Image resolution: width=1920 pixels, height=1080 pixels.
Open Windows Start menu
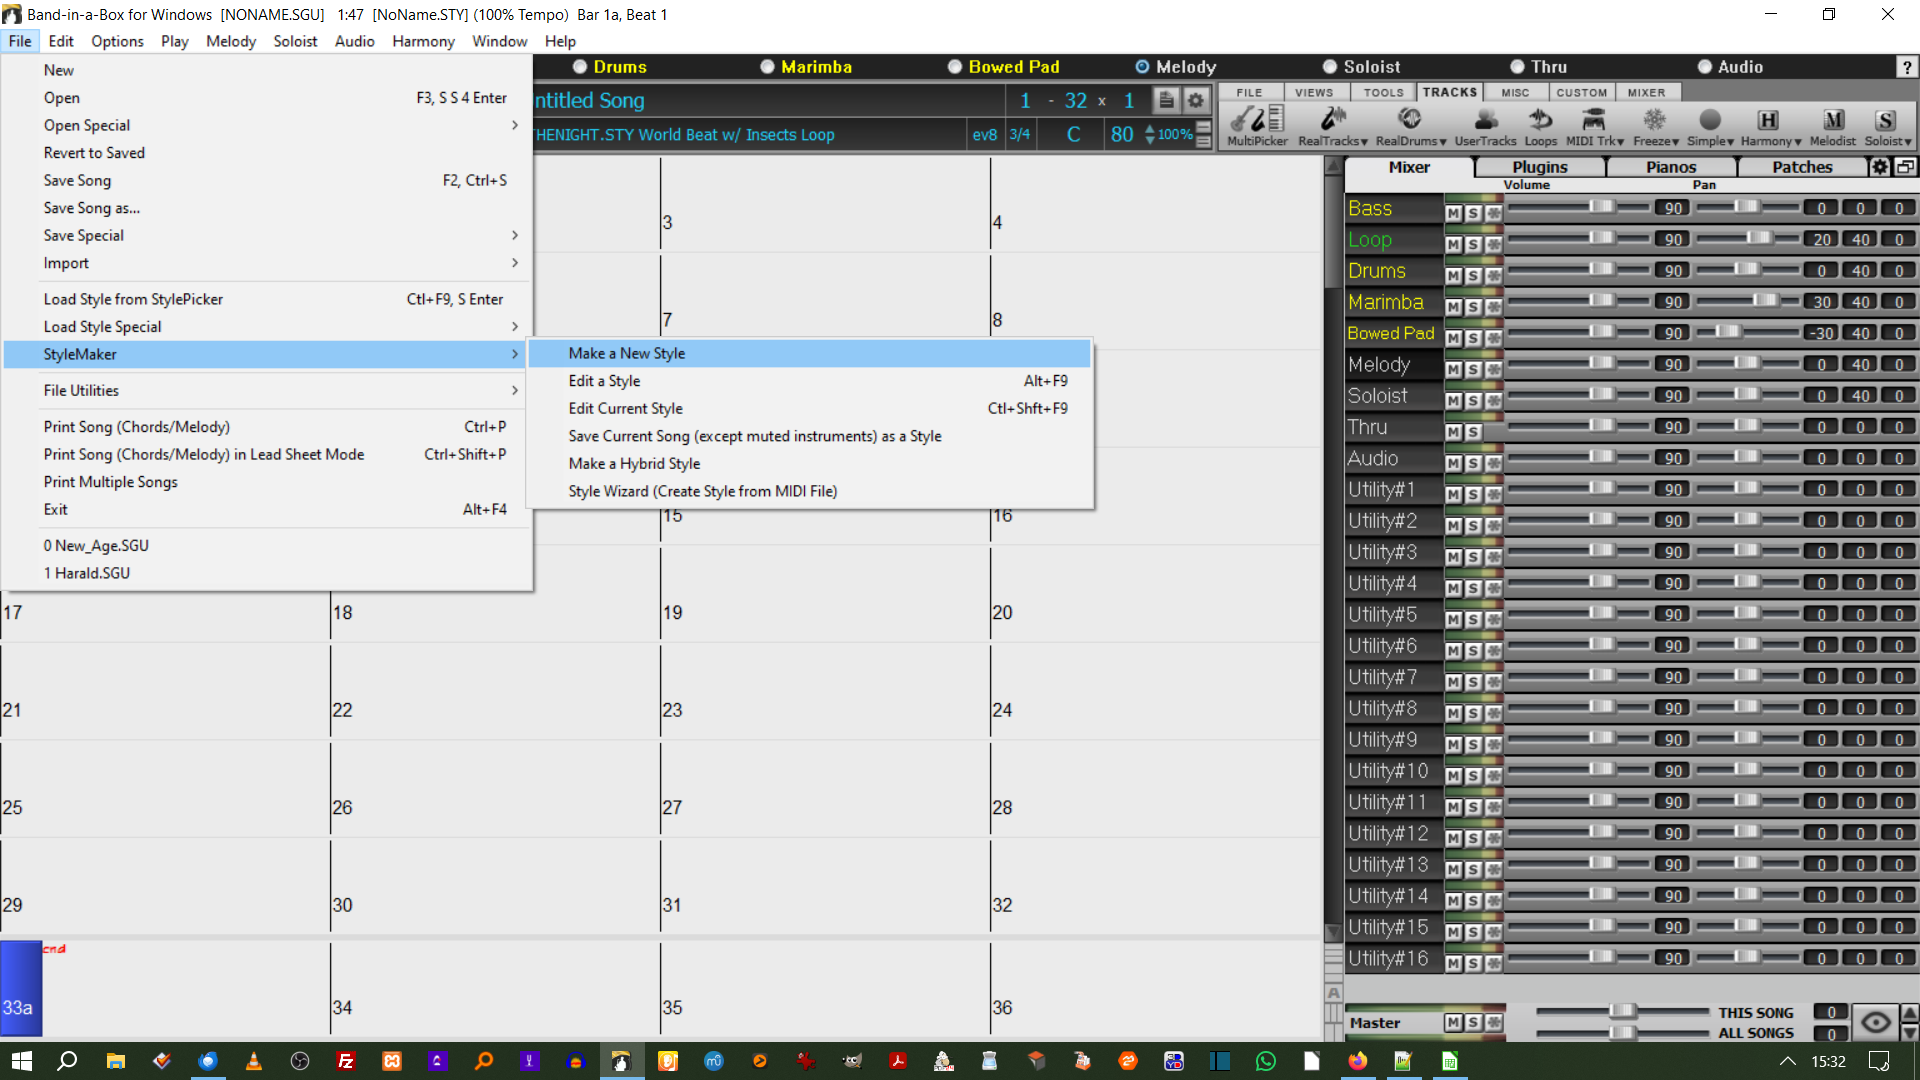pos(22,1061)
